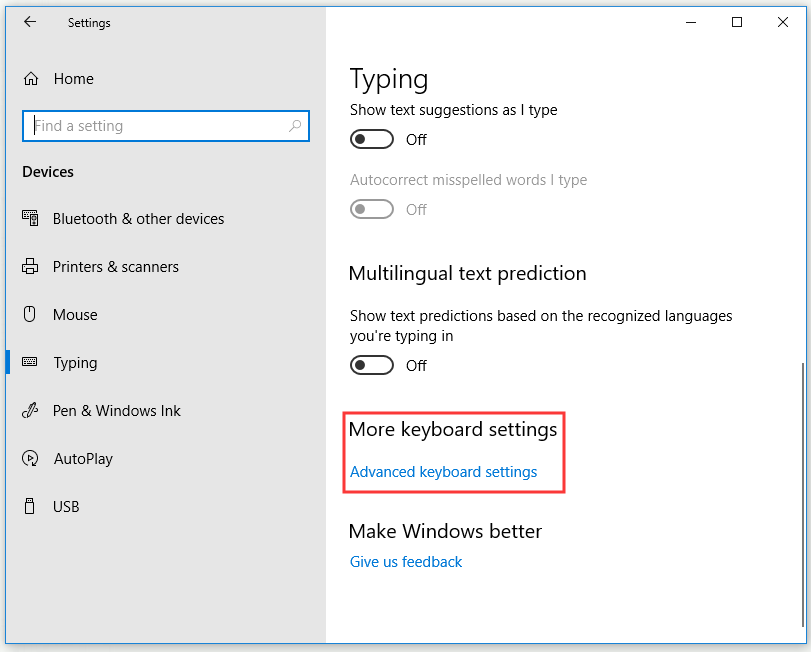Open Advanced keyboard settings link
The height and width of the screenshot is (652, 811).
click(443, 472)
